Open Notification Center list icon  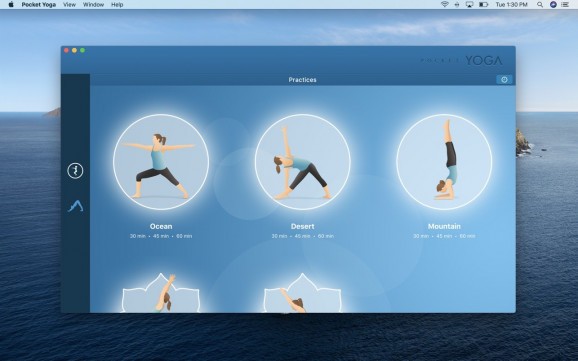coord(565,4)
